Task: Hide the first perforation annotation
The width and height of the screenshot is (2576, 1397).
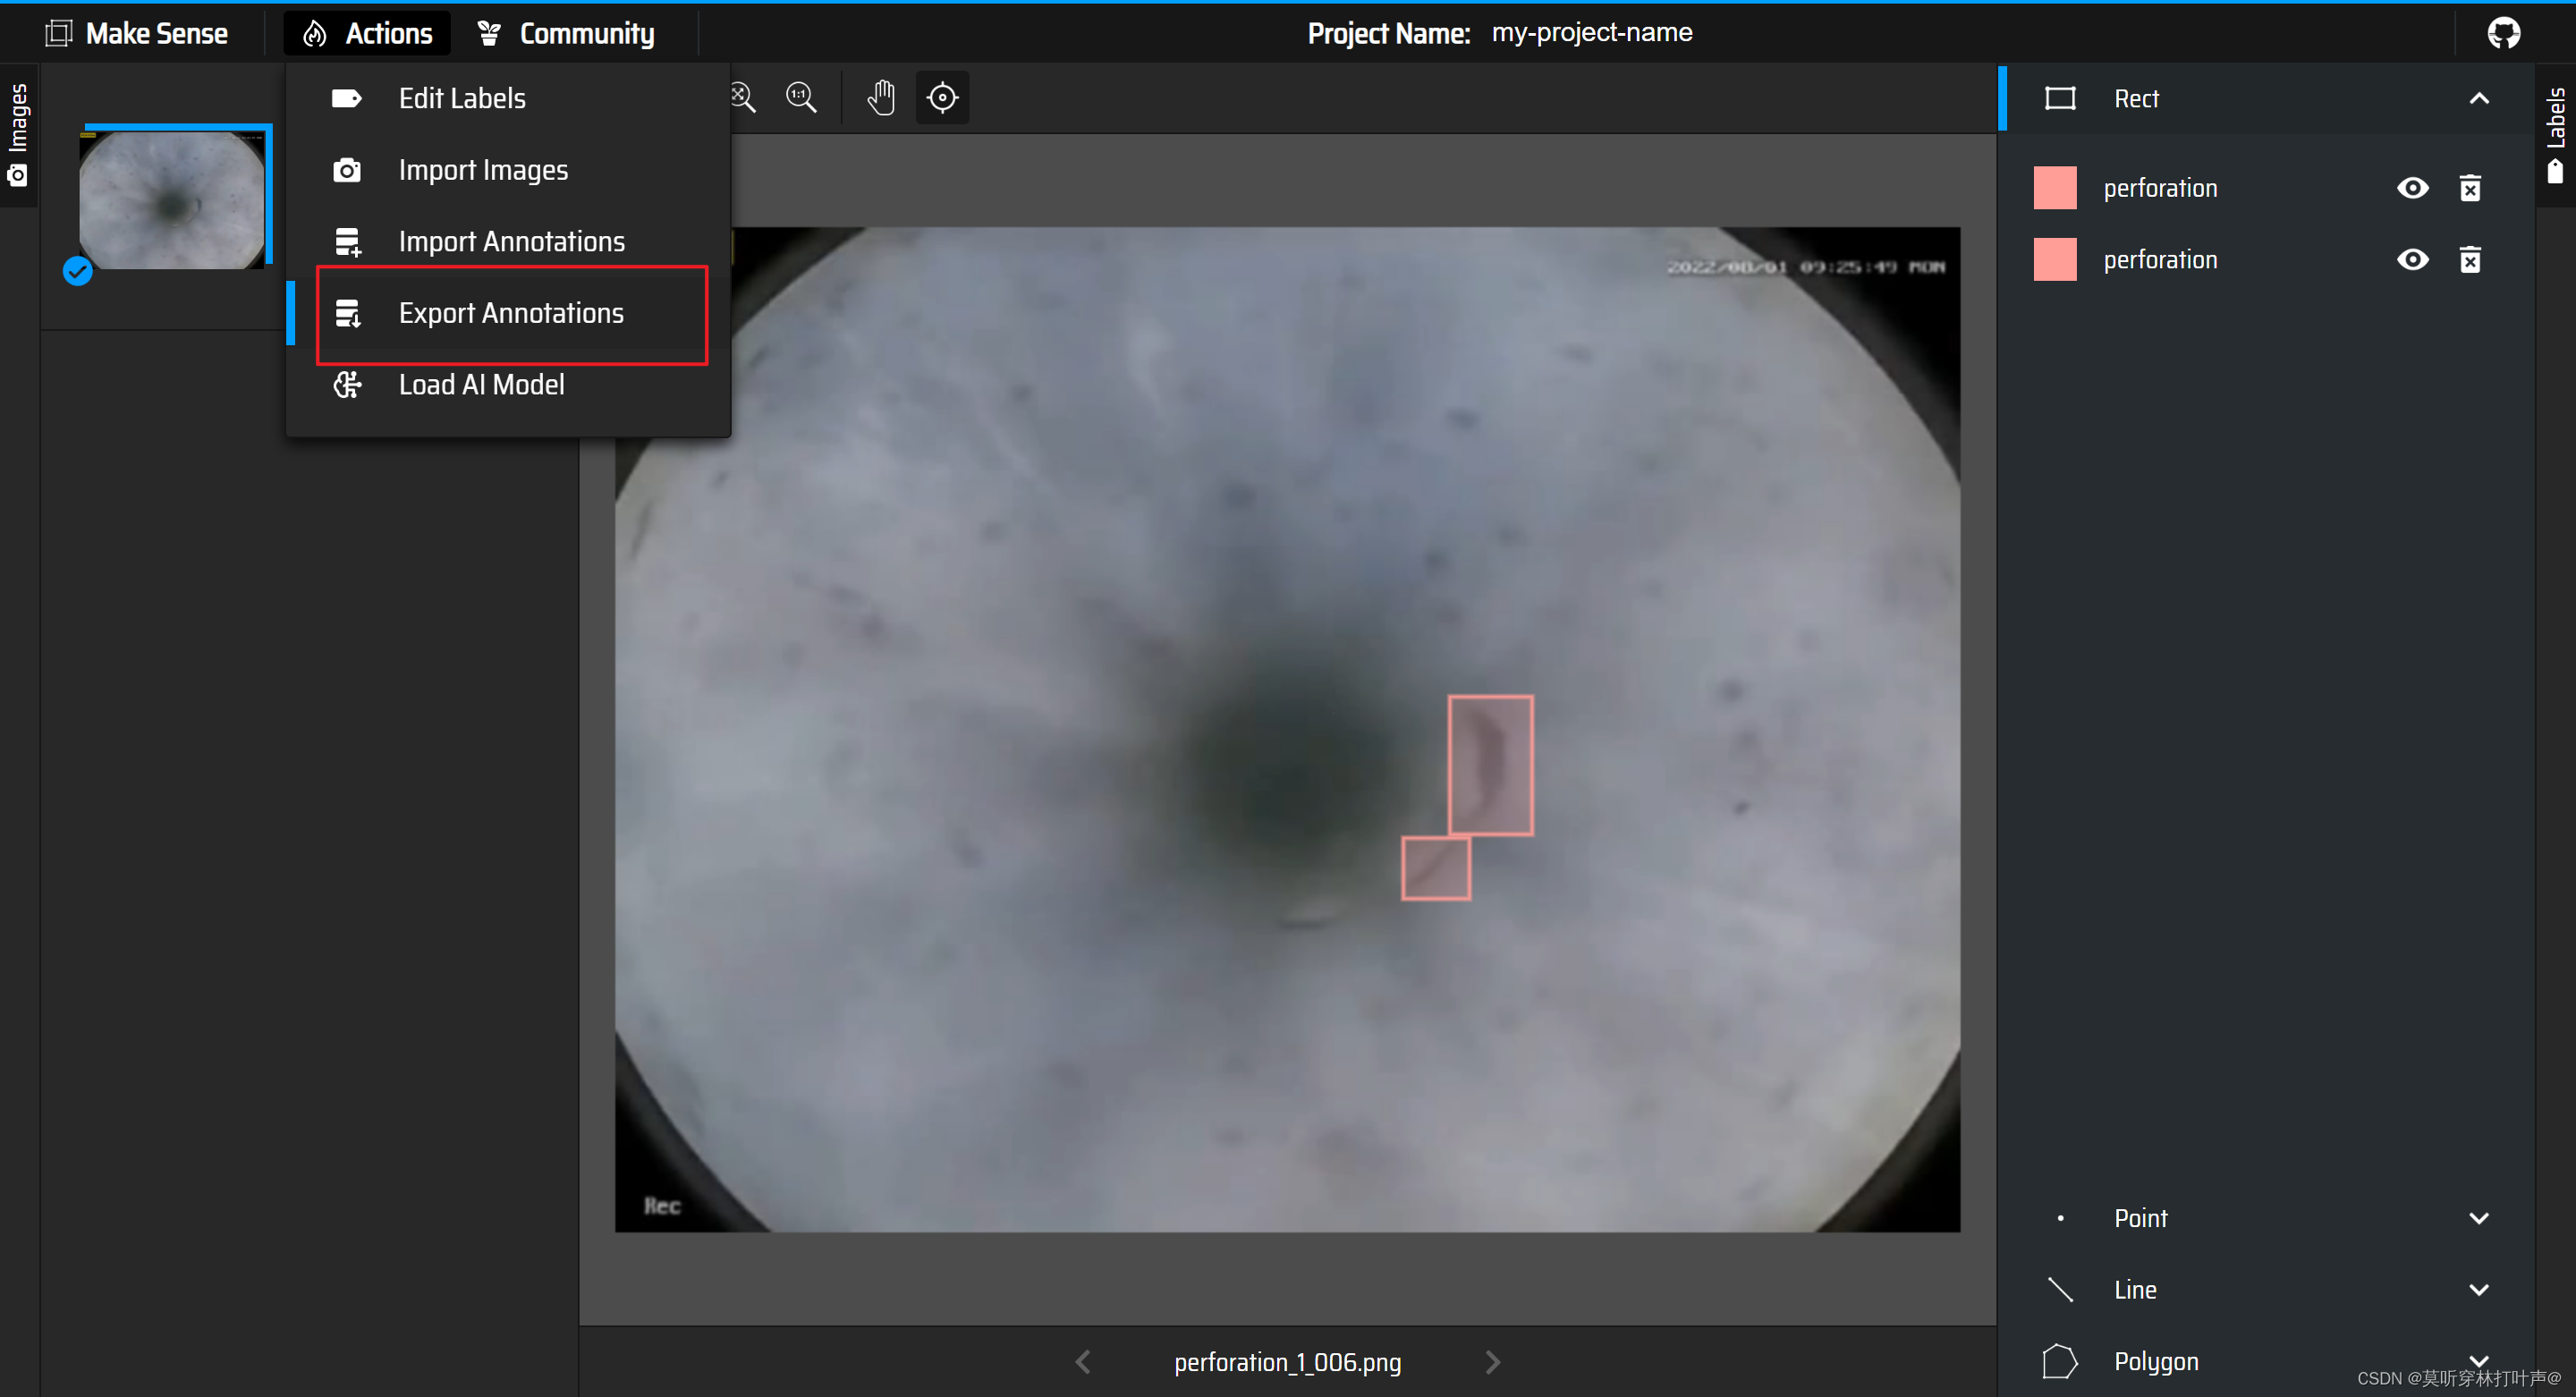Action: [x=2412, y=188]
